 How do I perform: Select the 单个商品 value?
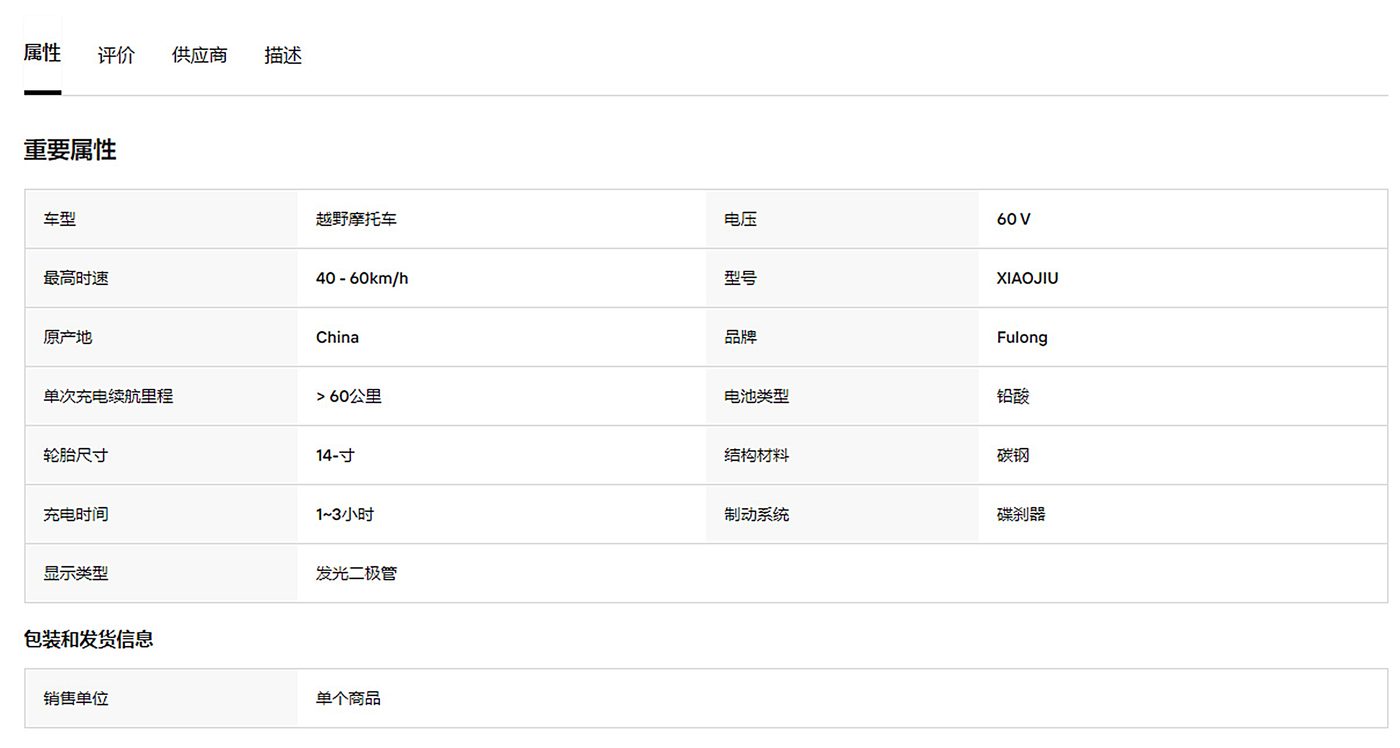348,698
